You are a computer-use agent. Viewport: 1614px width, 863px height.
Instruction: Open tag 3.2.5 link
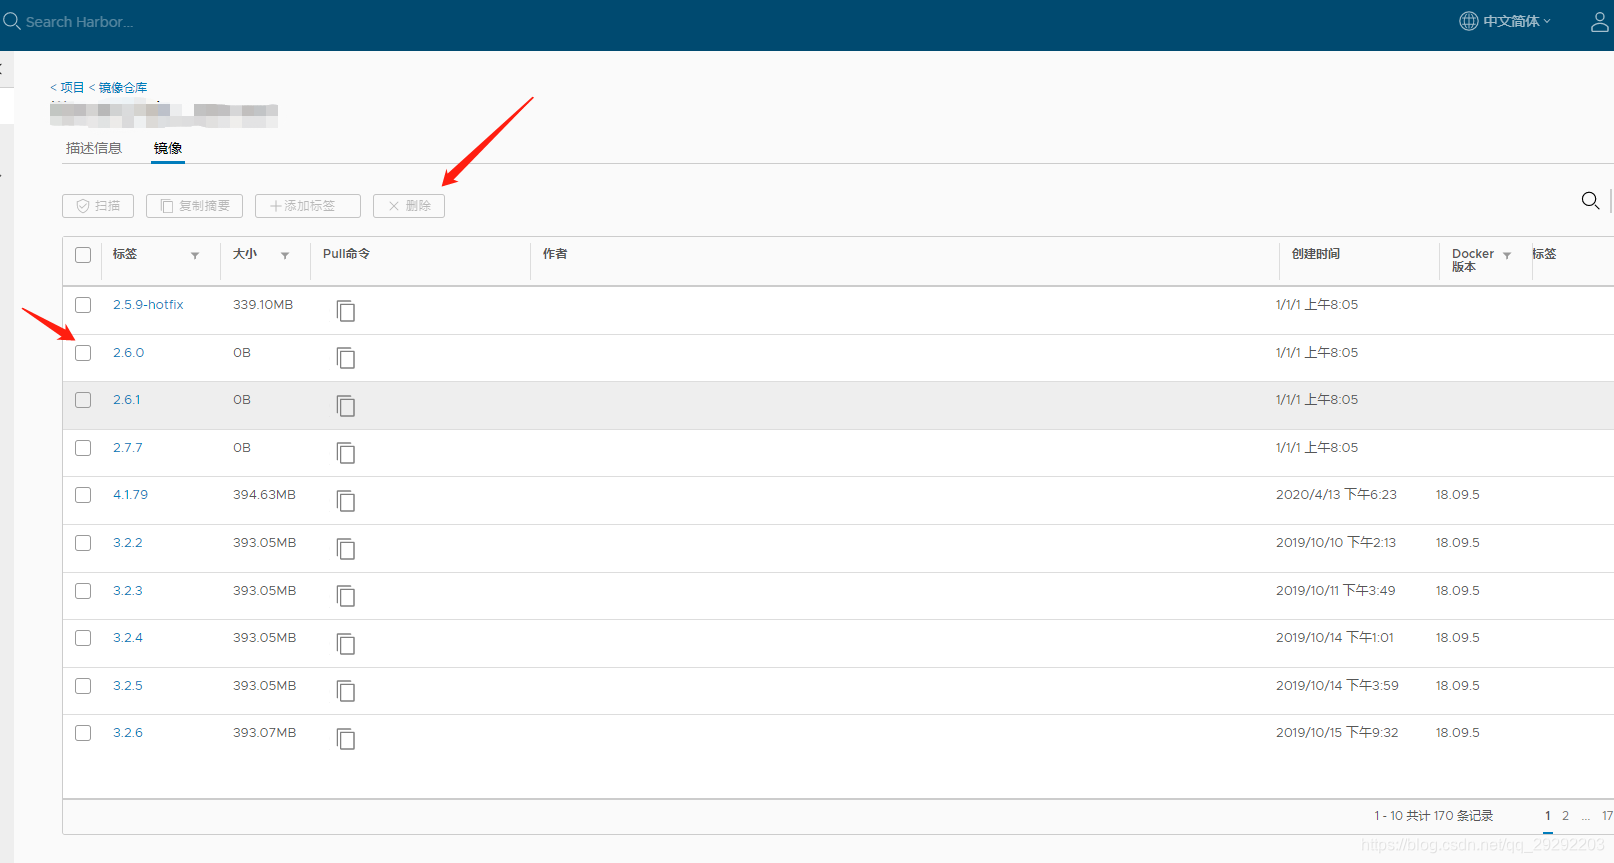(127, 686)
